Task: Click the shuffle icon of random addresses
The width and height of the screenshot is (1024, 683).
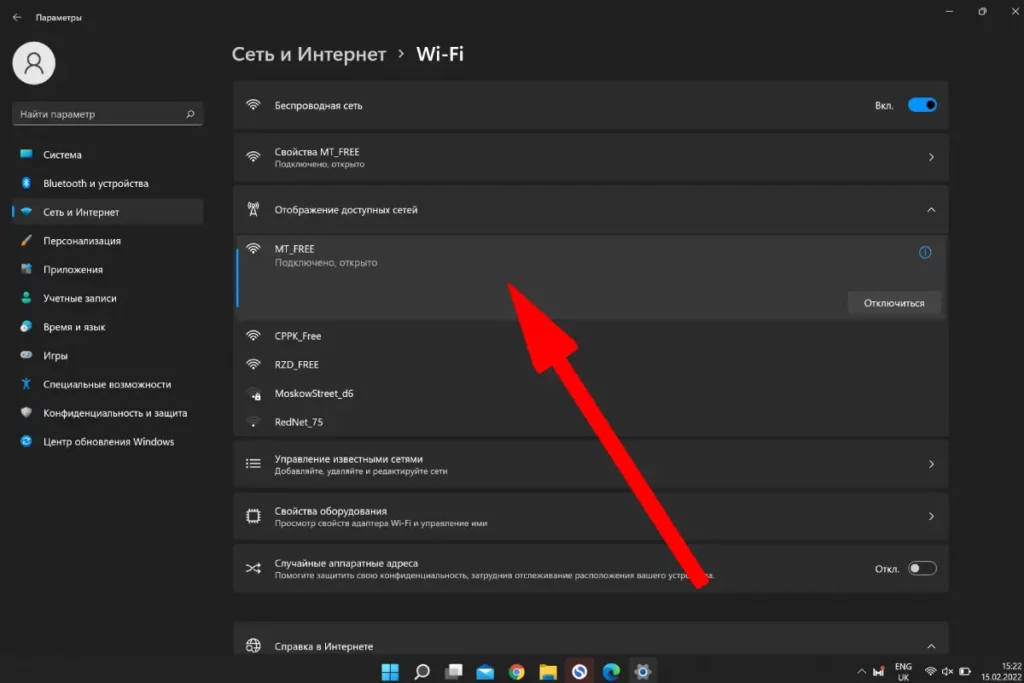Action: point(253,569)
